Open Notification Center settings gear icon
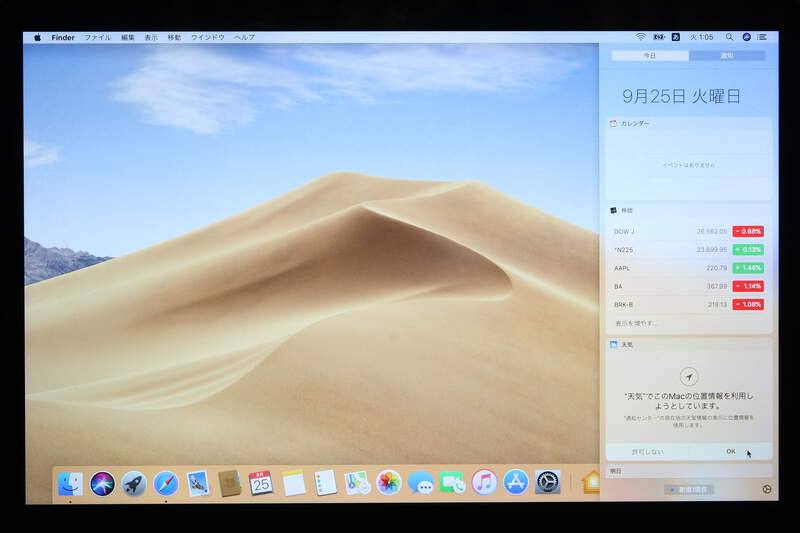This screenshot has height=533, width=800. click(766, 489)
